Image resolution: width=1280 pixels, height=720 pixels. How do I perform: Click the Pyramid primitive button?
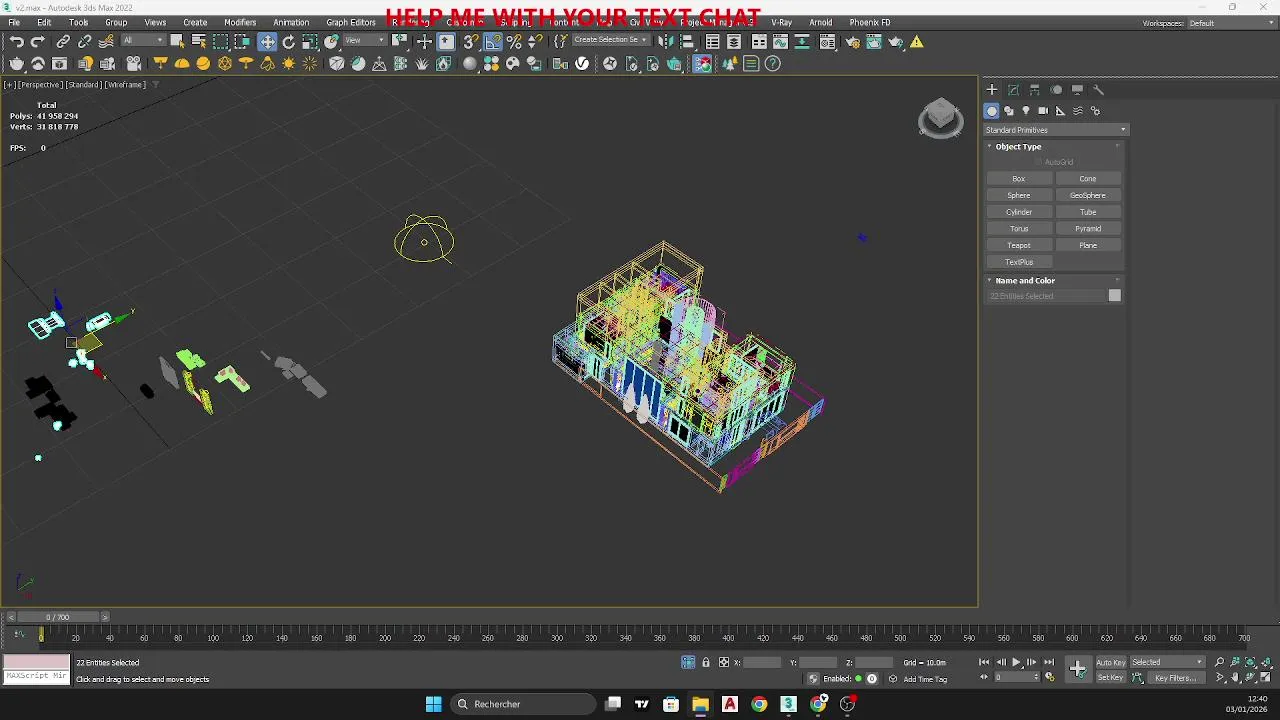click(1088, 229)
